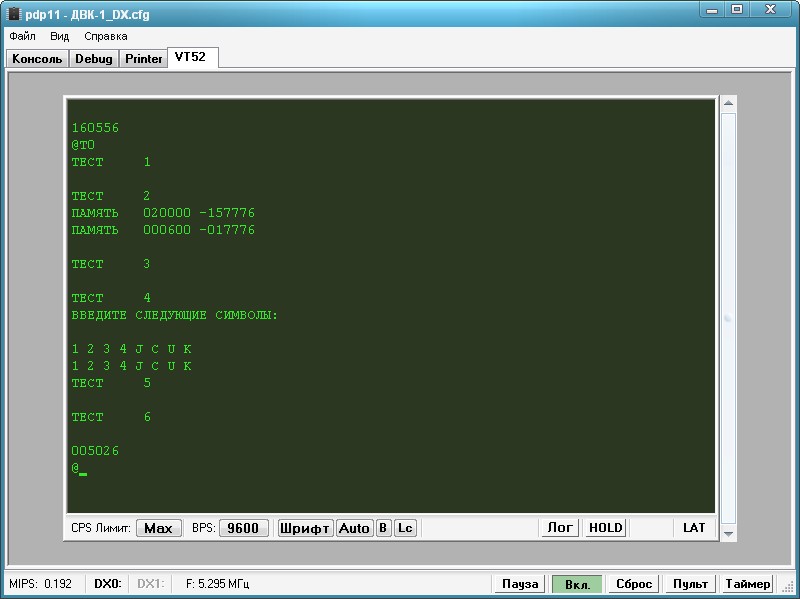800x599 pixels.
Task: Change the BPS 9600 setting
Action: coord(243,528)
